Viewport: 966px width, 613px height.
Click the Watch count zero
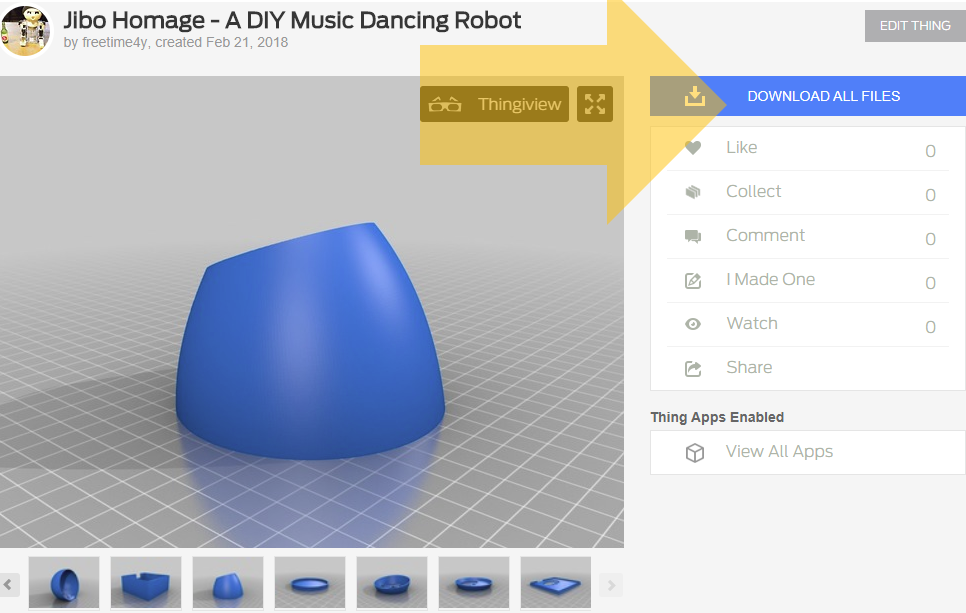pyautogui.click(x=930, y=327)
